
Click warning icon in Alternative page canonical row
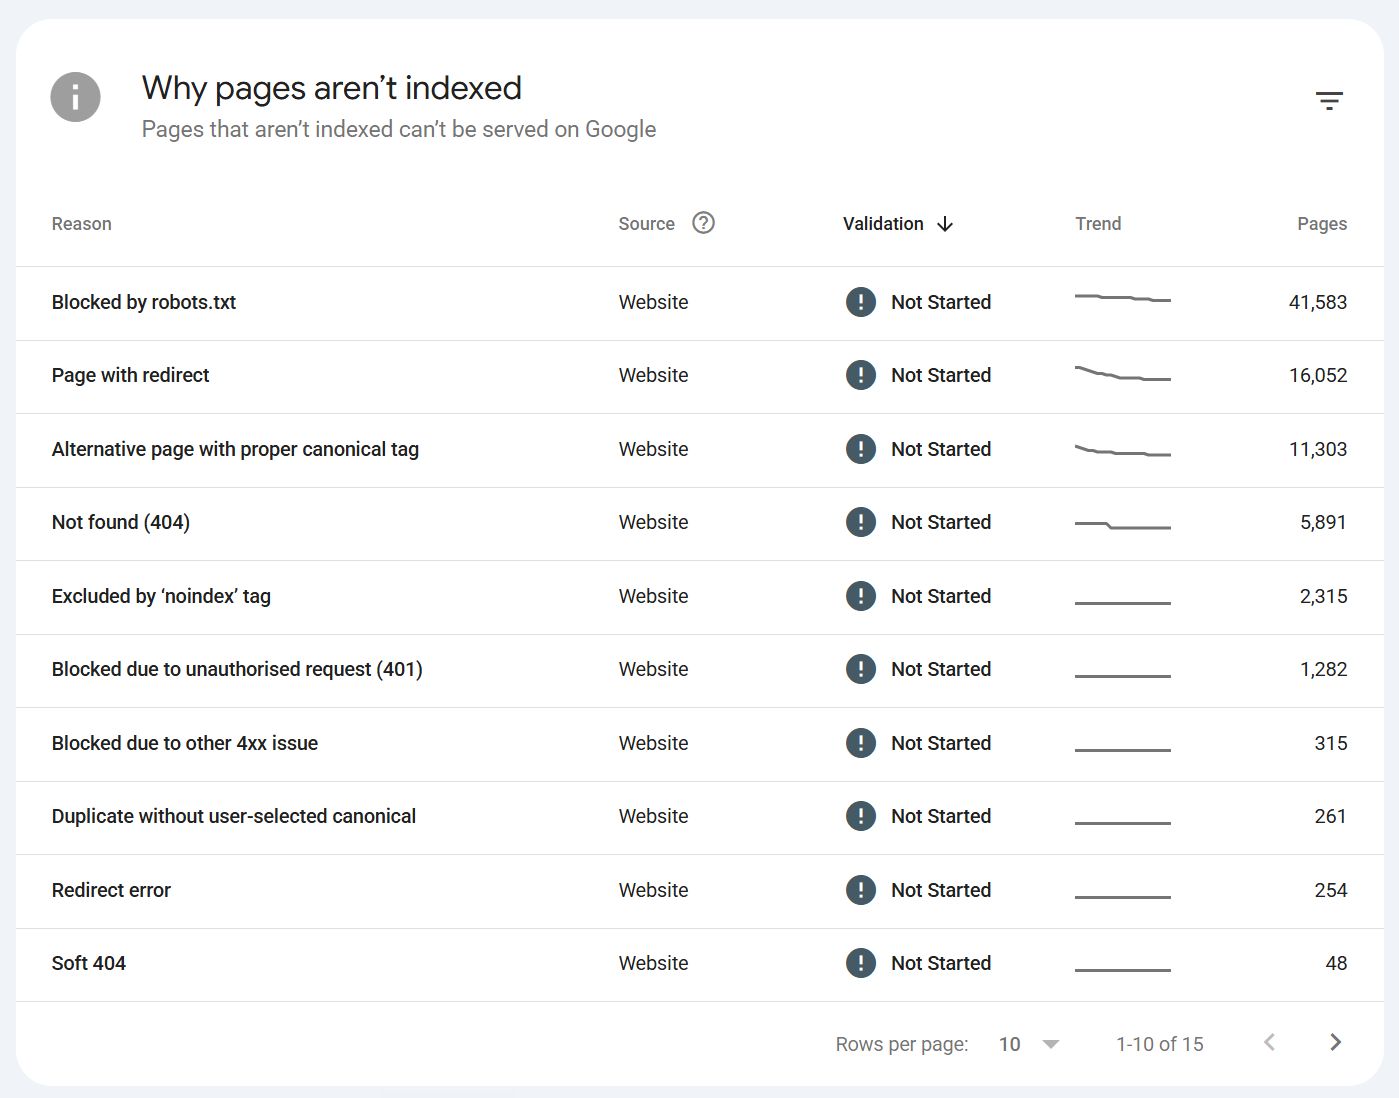861,449
